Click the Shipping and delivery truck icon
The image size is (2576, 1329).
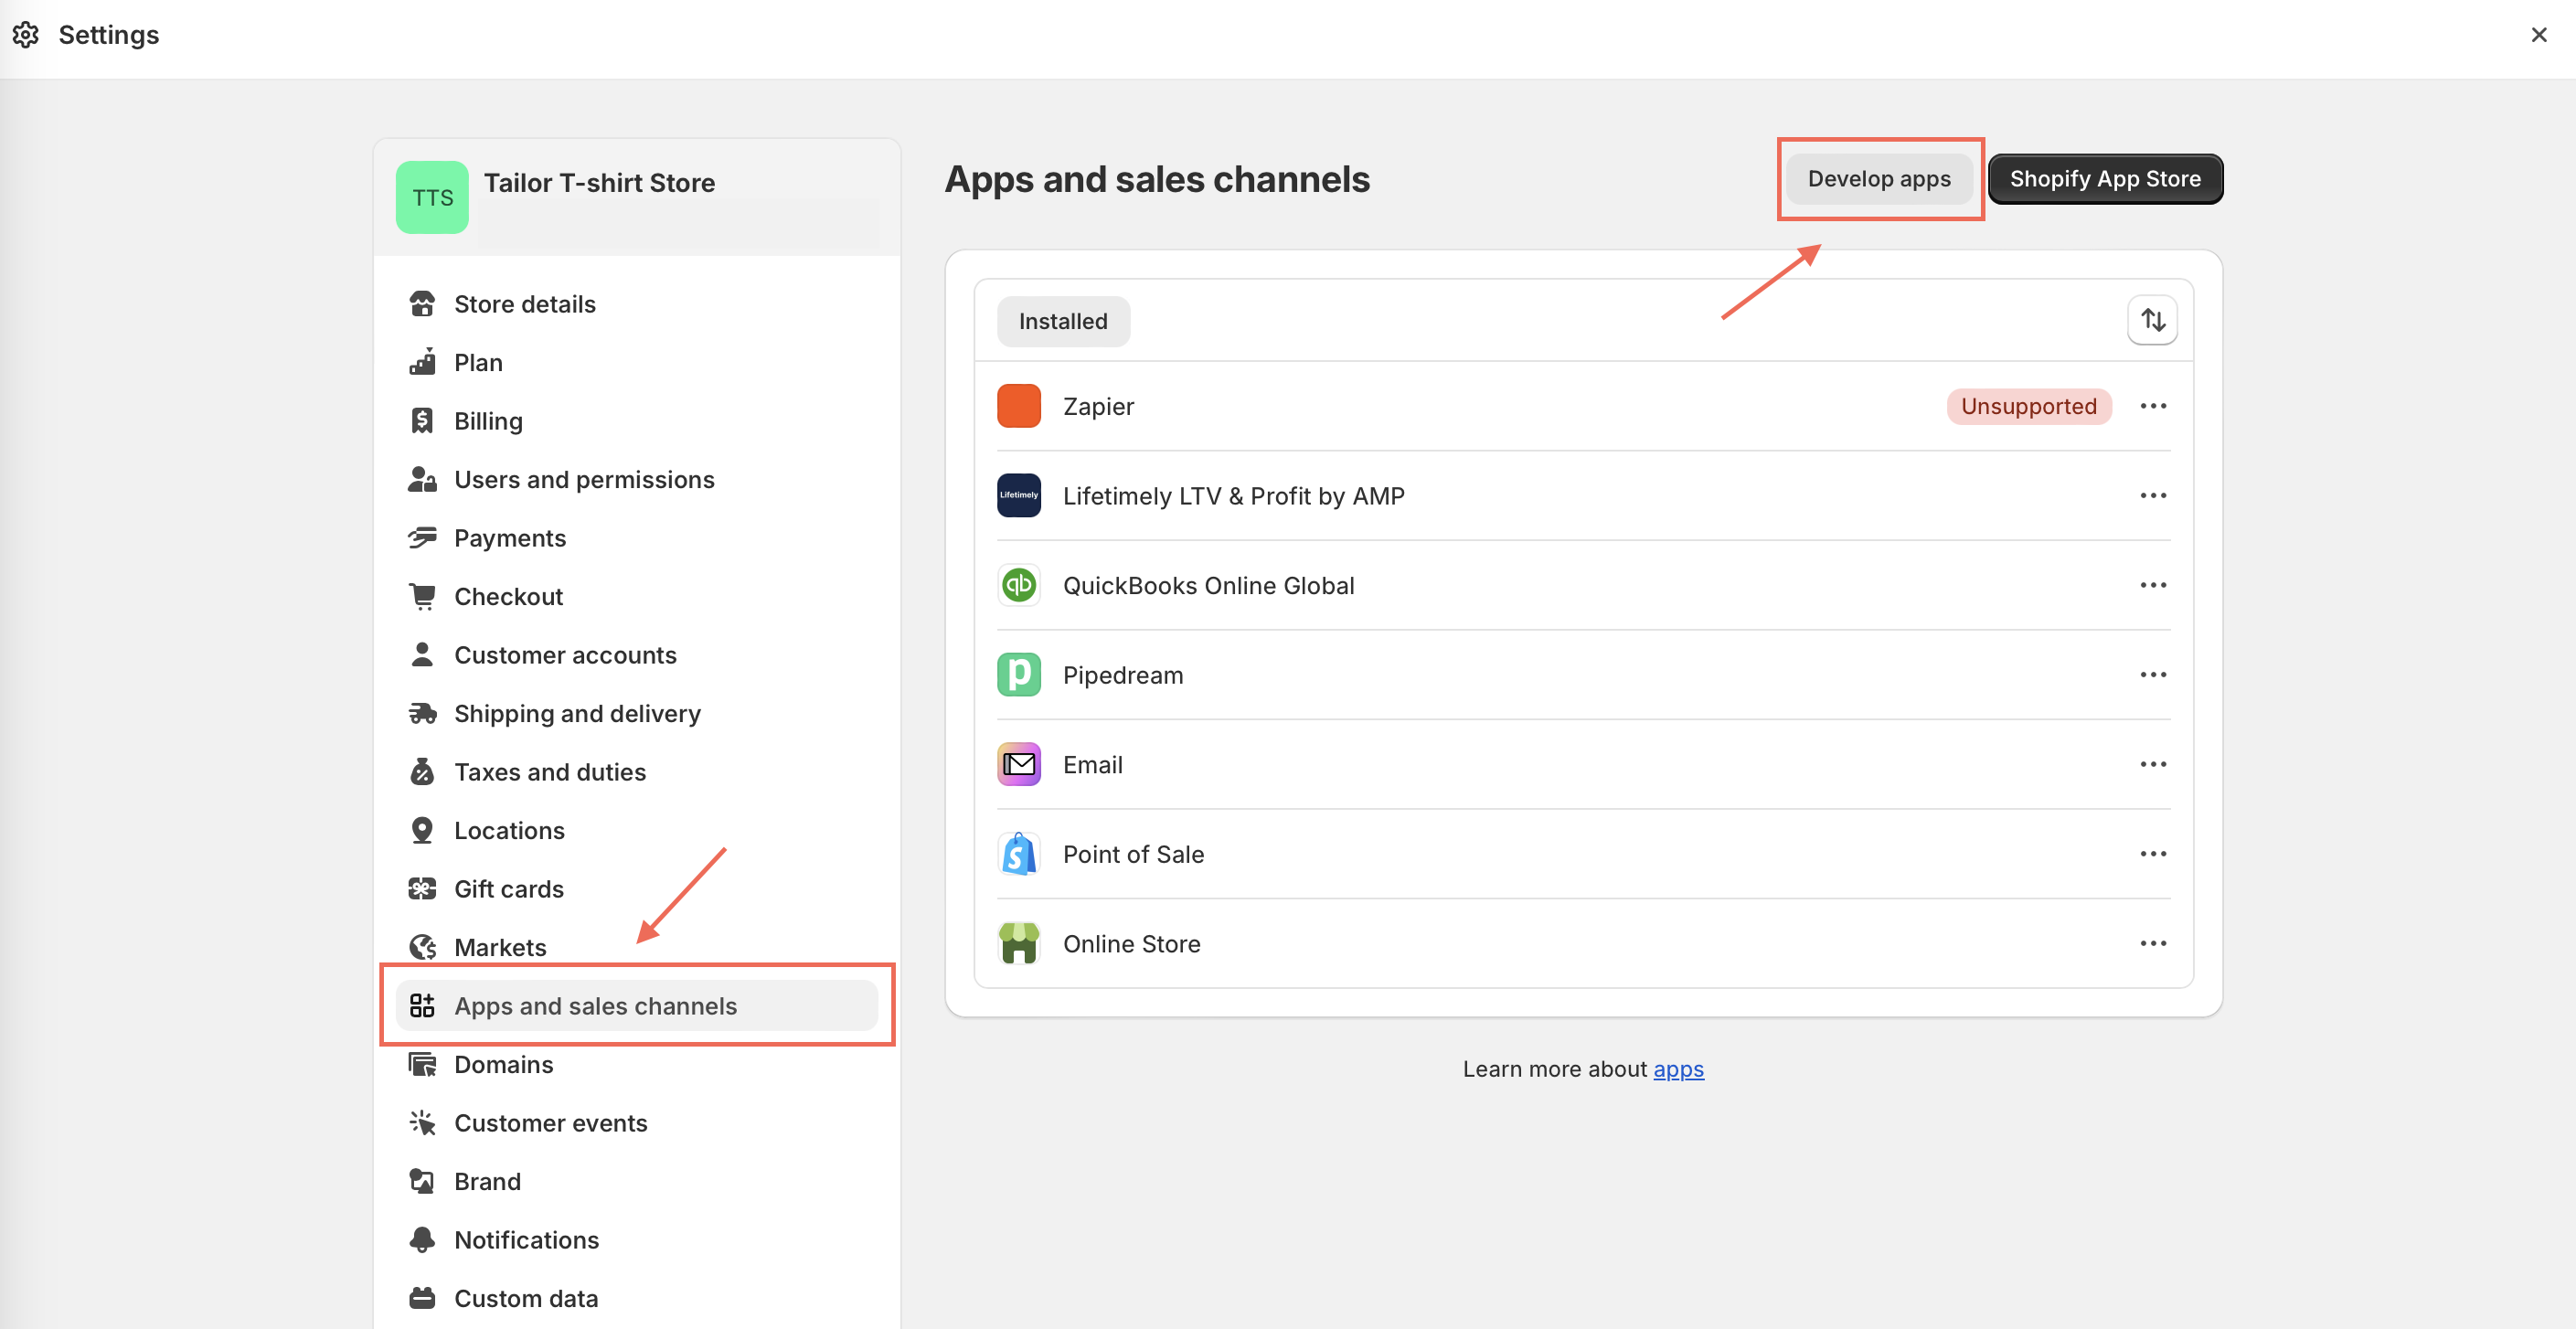[x=423, y=712]
